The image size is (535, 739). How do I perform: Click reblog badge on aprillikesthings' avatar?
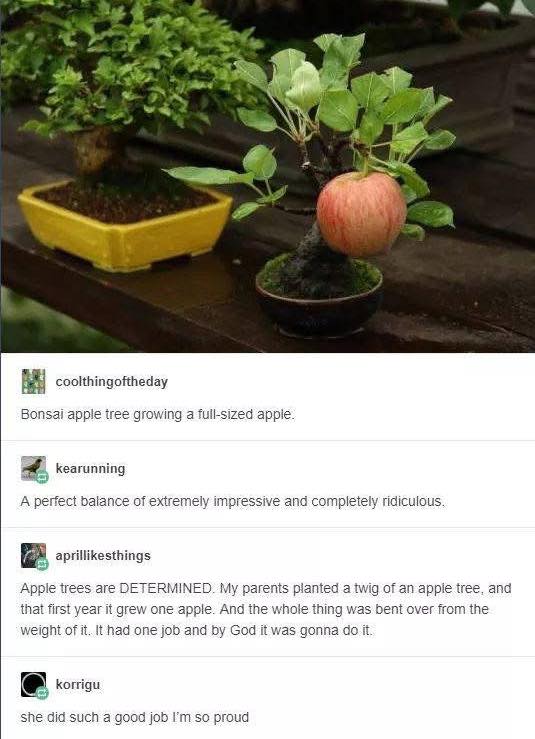[42, 564]
